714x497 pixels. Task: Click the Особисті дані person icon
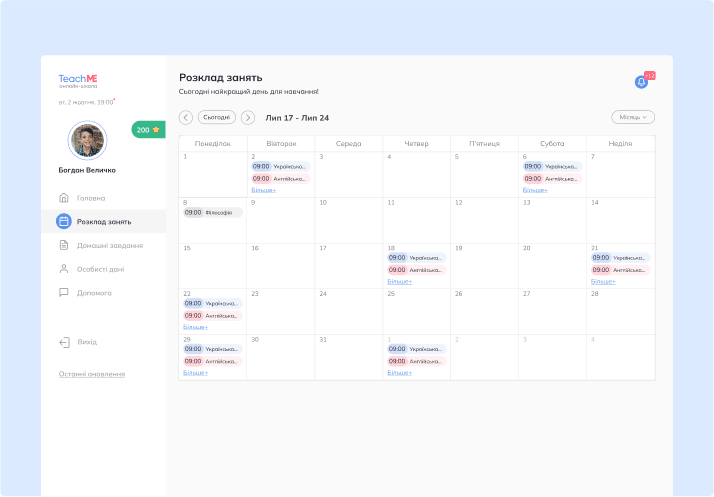[x=64, y=269]
